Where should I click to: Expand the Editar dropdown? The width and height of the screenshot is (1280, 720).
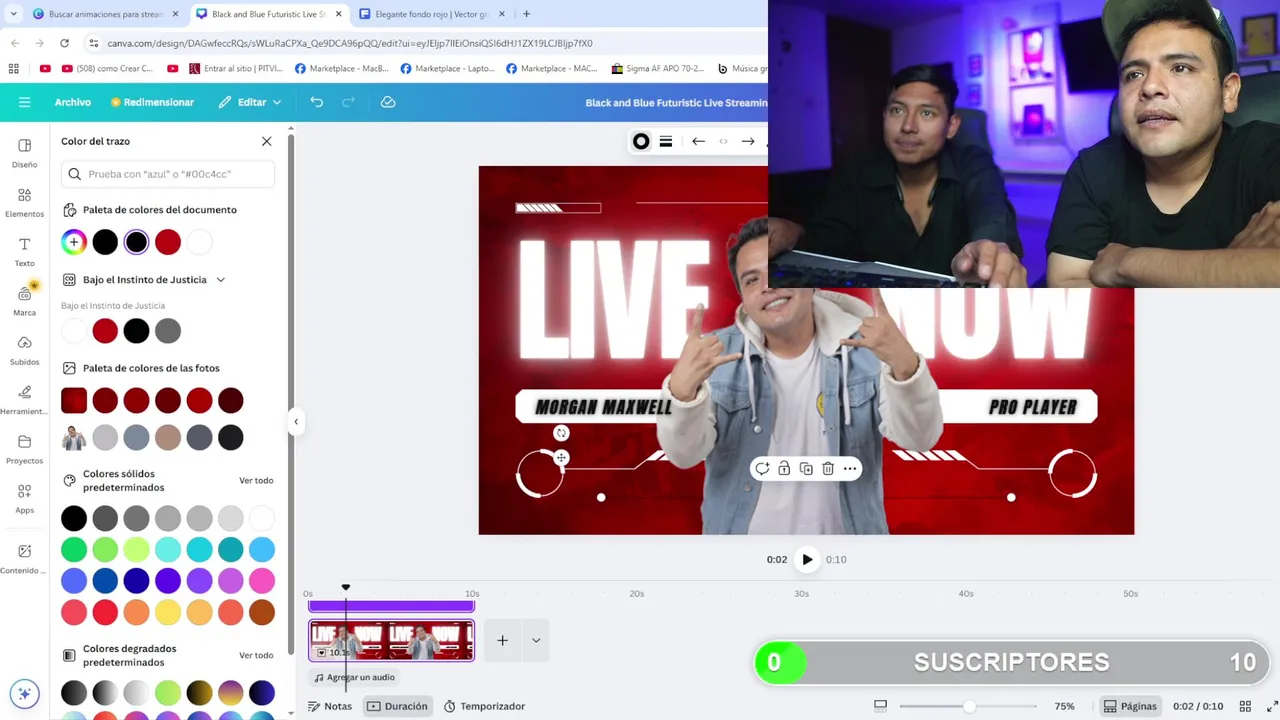(250, 102)
